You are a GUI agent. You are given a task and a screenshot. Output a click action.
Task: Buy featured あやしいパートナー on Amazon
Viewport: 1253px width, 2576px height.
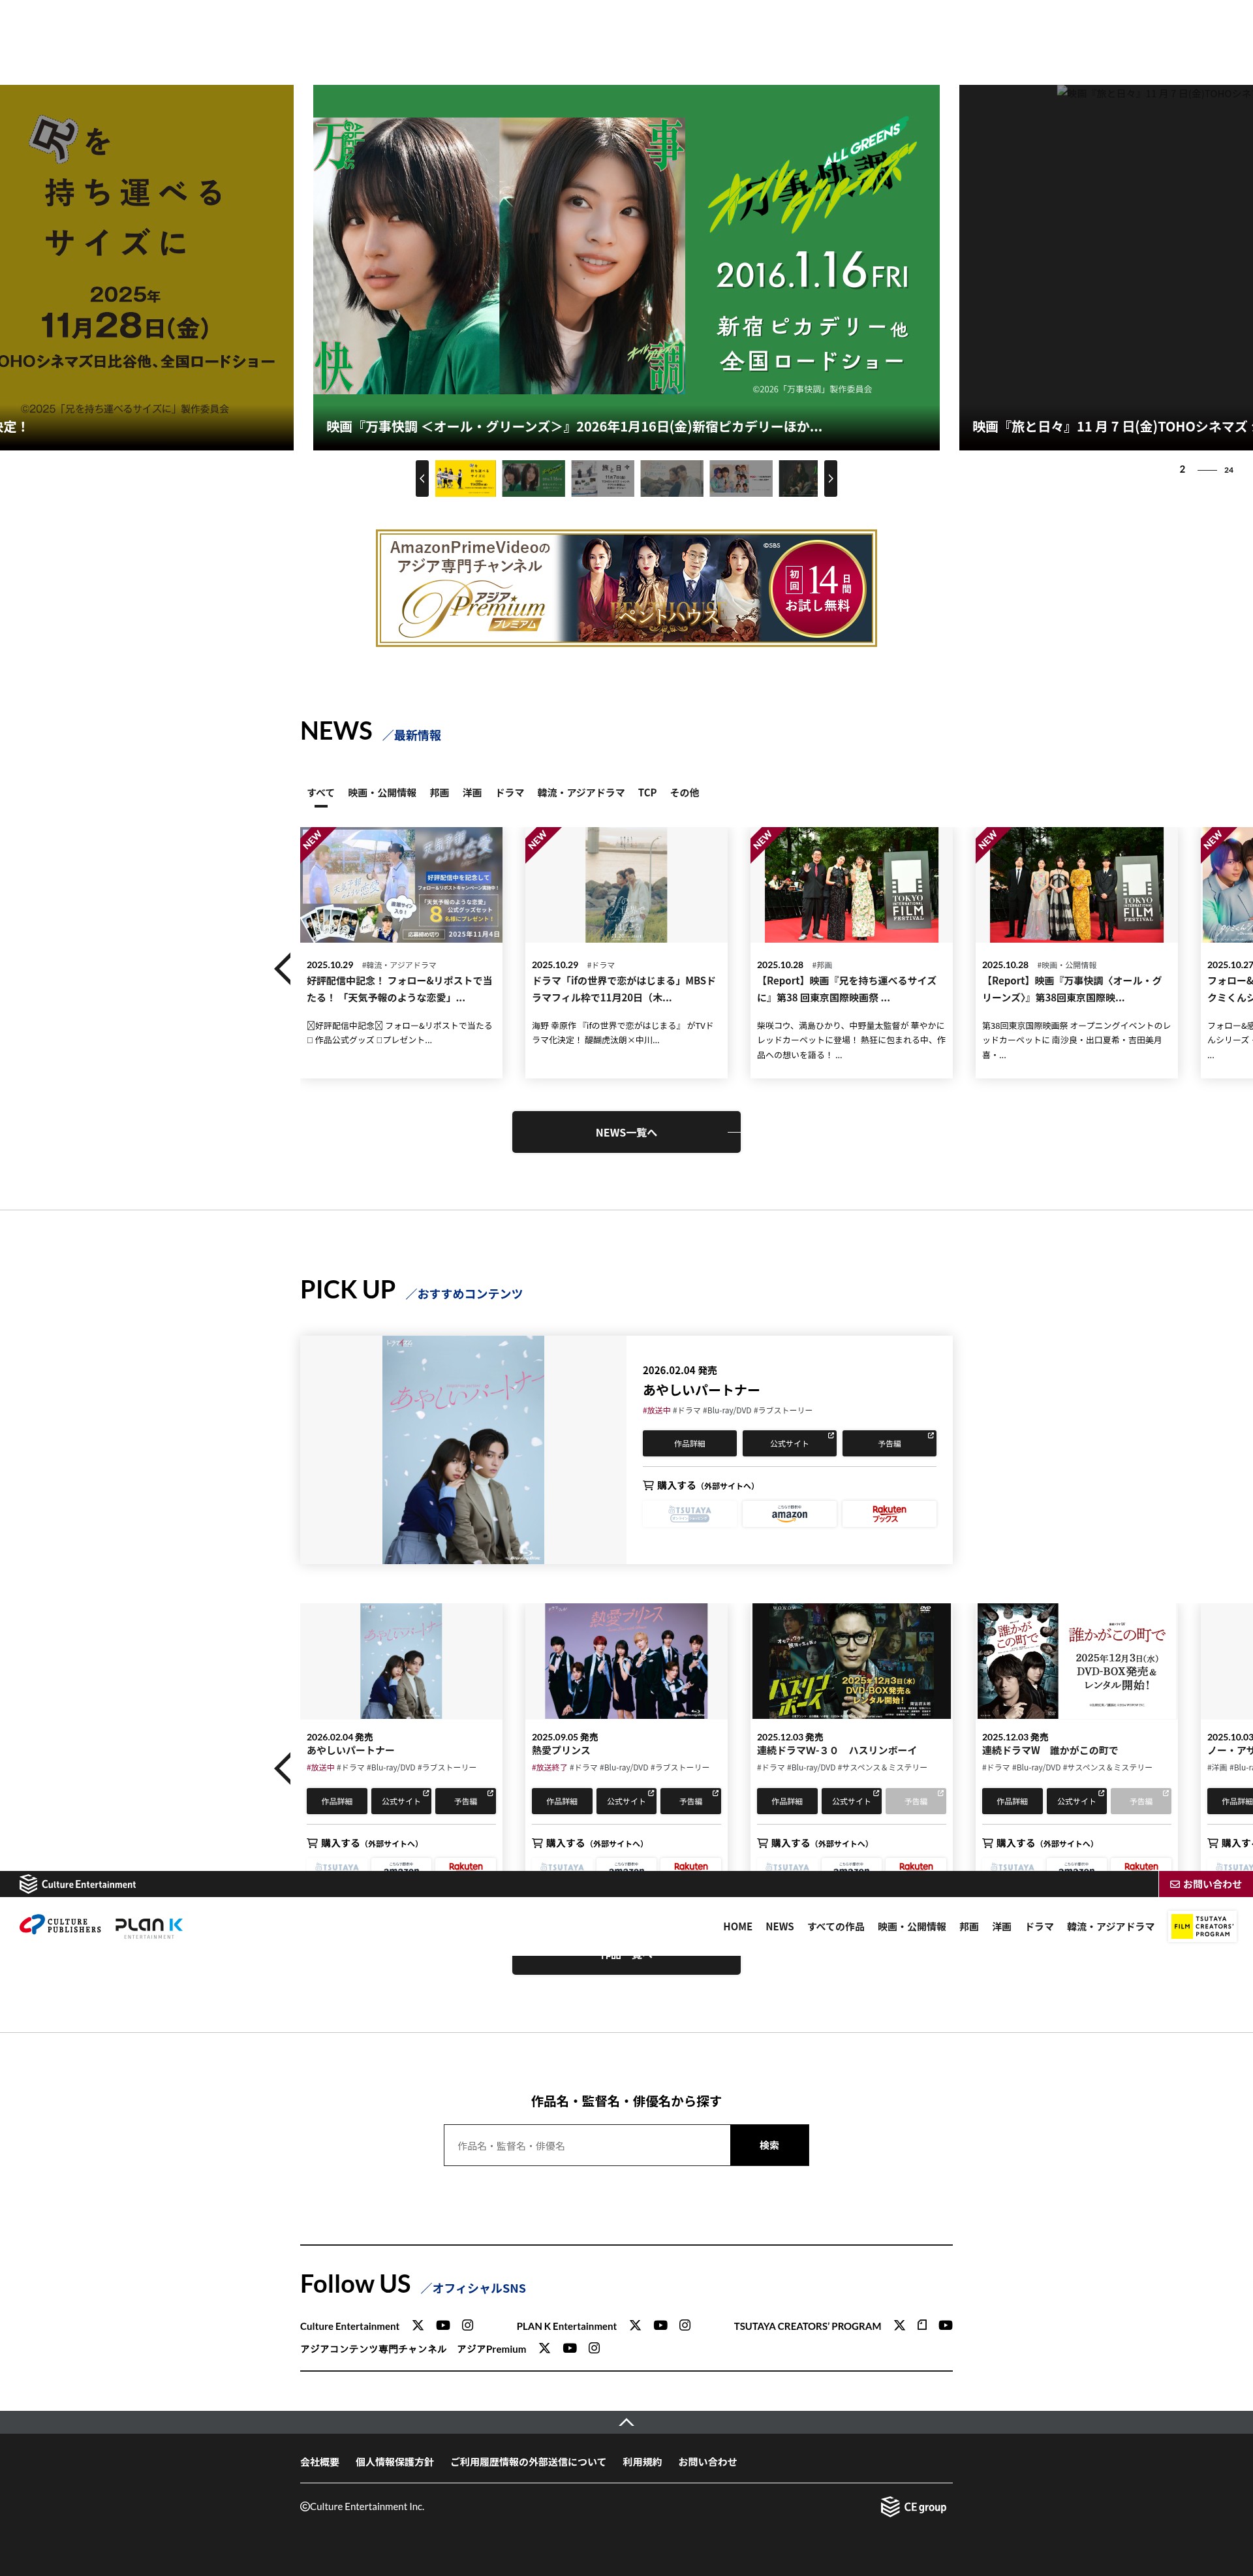[789, 1513]
